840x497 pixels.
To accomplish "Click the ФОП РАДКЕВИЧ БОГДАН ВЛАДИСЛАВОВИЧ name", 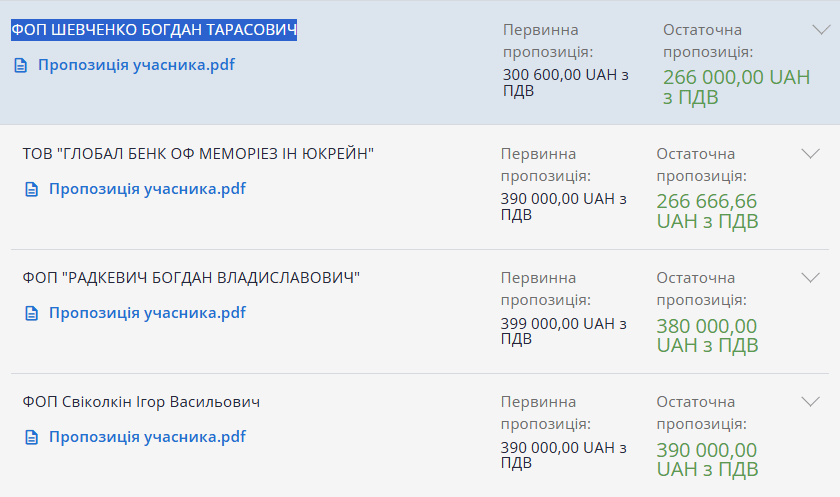I will (x=191, y=278).
